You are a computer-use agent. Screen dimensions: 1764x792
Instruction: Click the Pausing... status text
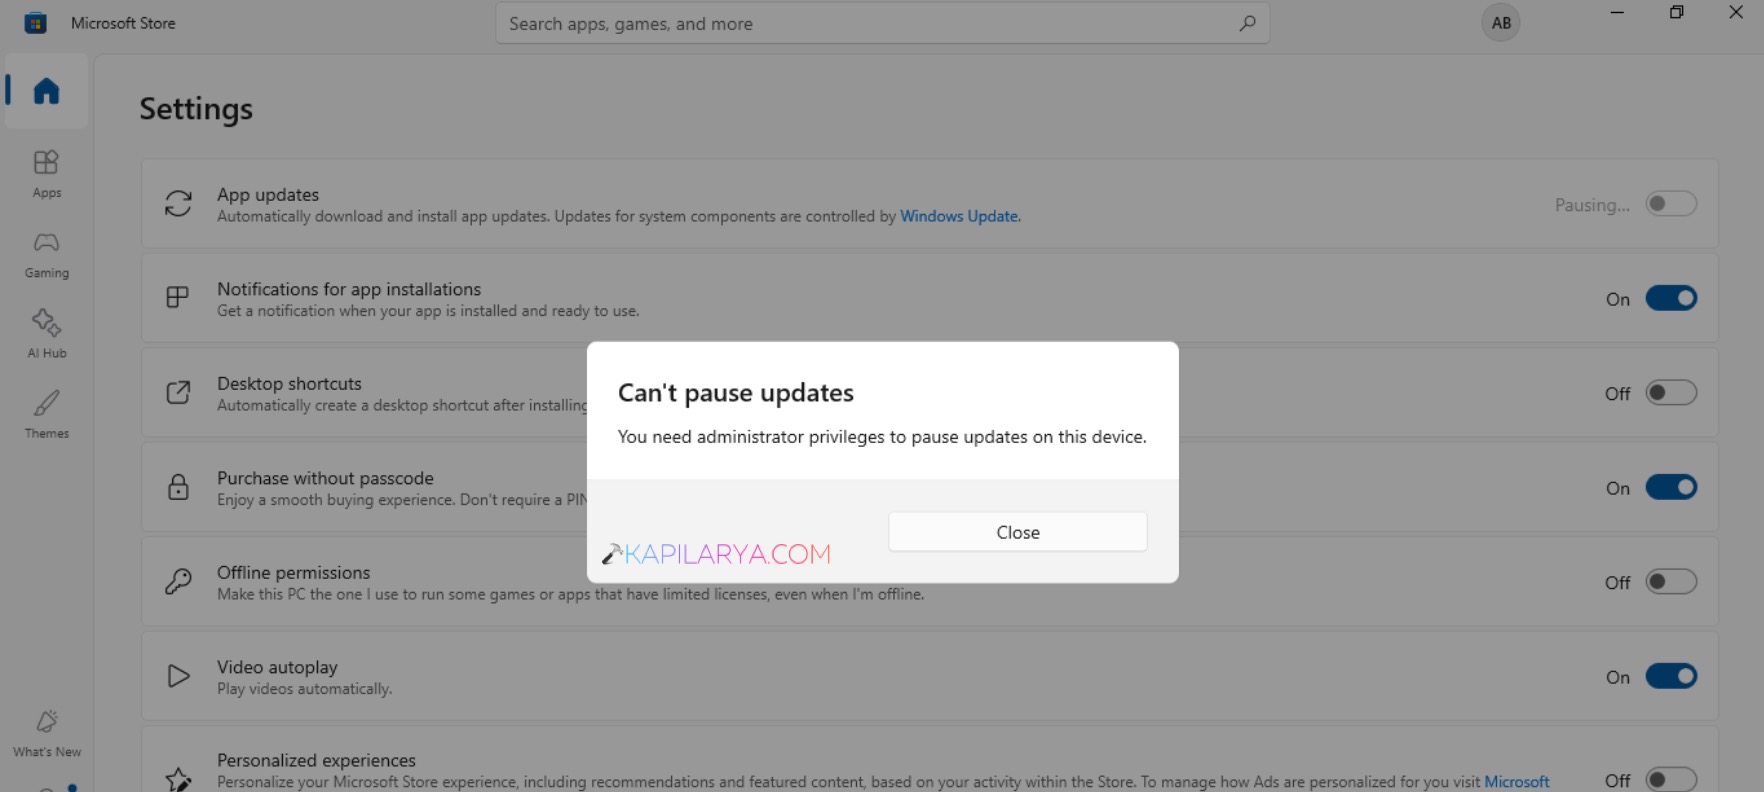1591,205
